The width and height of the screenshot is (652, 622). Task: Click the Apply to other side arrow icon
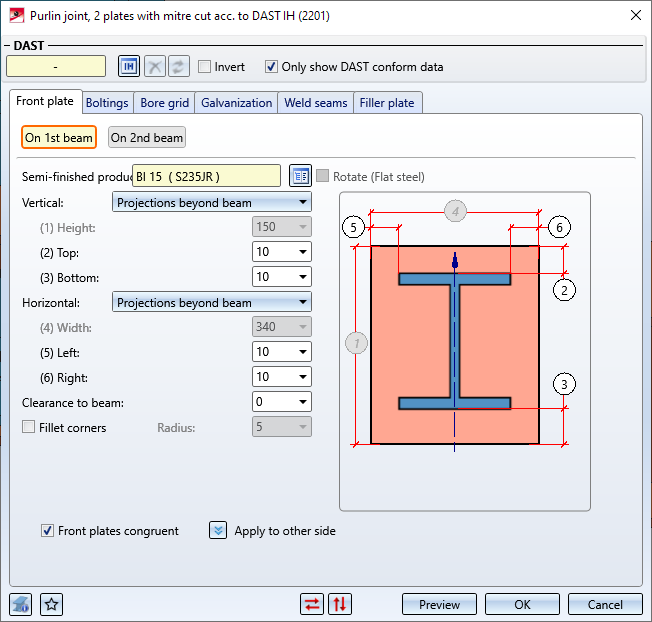[219, 531]
